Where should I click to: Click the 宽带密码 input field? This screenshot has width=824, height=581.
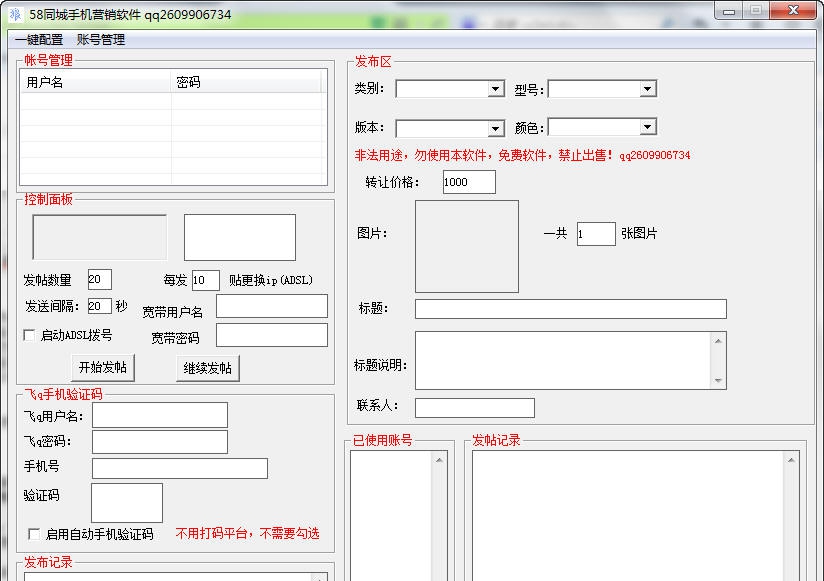(272, 335)
